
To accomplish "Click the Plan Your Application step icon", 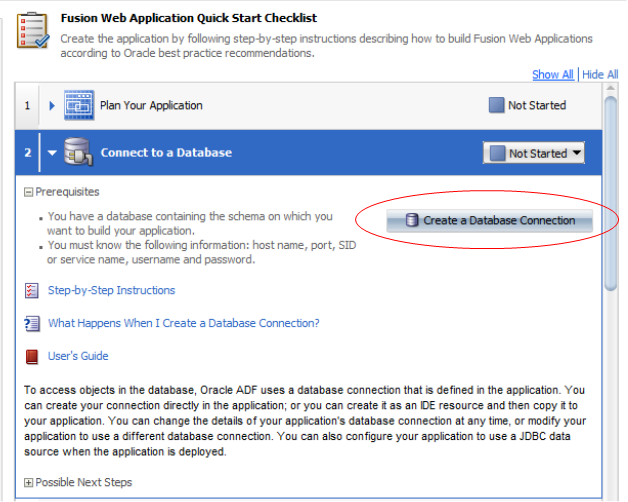I will [79, 105].
